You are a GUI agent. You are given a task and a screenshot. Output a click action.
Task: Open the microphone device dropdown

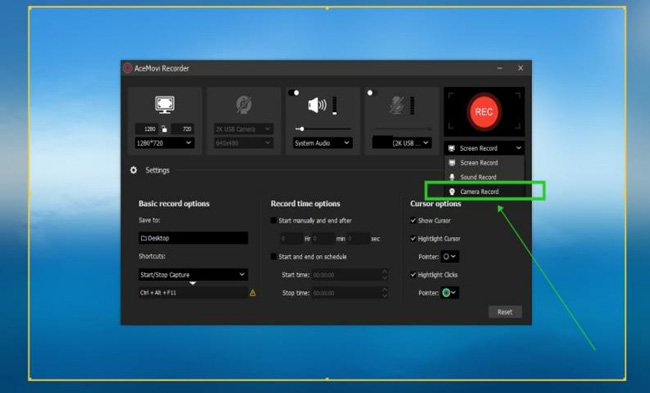tap(402, 143)
